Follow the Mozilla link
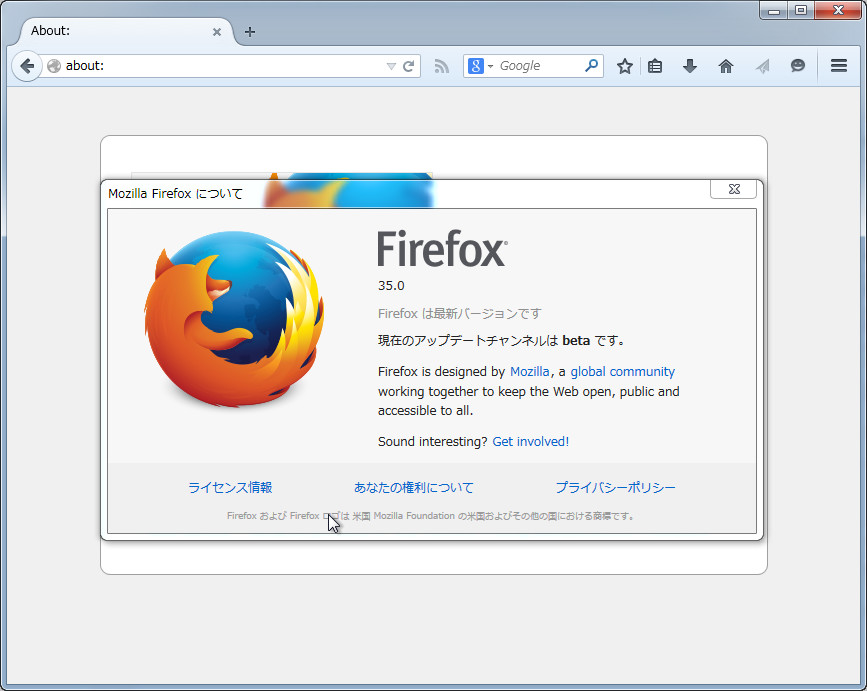The image size is (867, 691). (529, 371)
